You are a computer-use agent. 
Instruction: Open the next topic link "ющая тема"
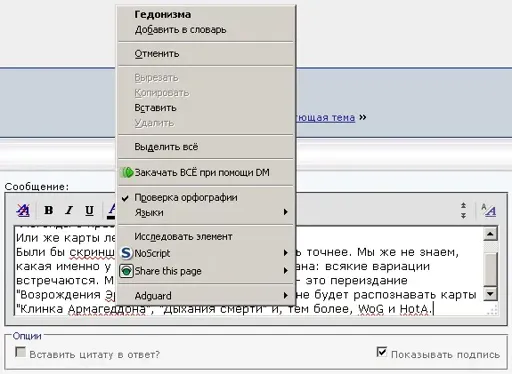326,117
